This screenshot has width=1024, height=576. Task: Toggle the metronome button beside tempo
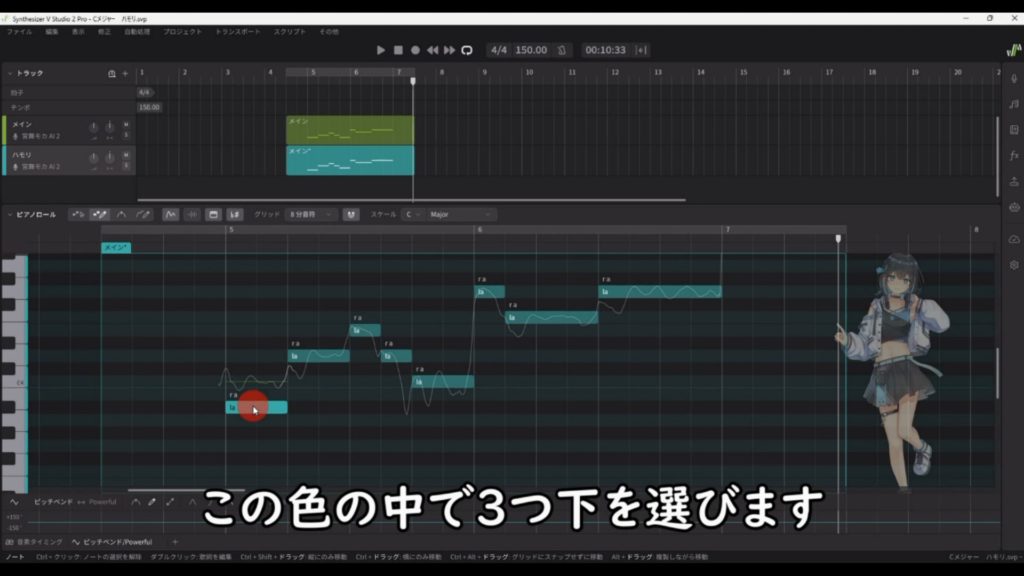click(x=563, y=50)
